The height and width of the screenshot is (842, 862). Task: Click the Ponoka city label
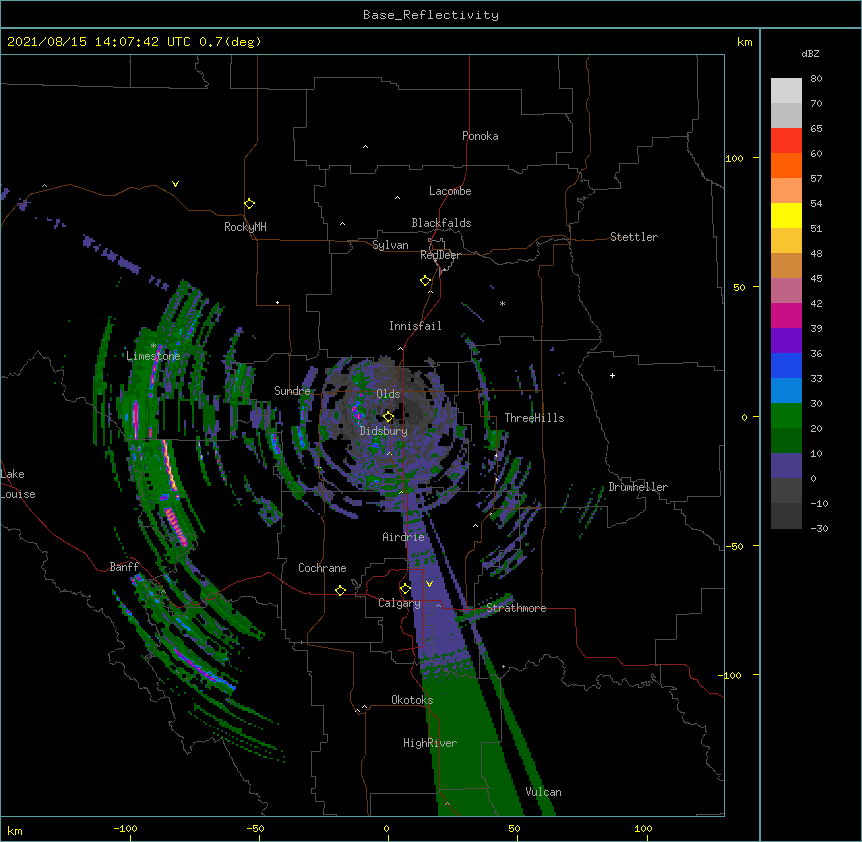coord(480,136)
